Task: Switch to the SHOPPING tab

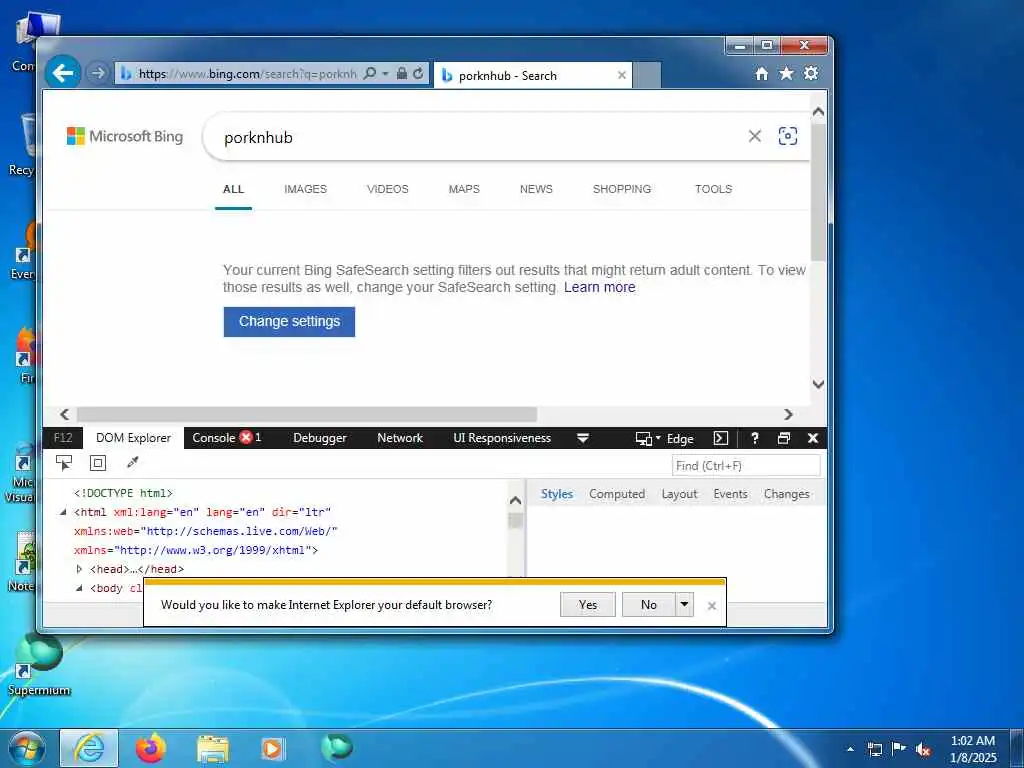Action: [622, 189]
